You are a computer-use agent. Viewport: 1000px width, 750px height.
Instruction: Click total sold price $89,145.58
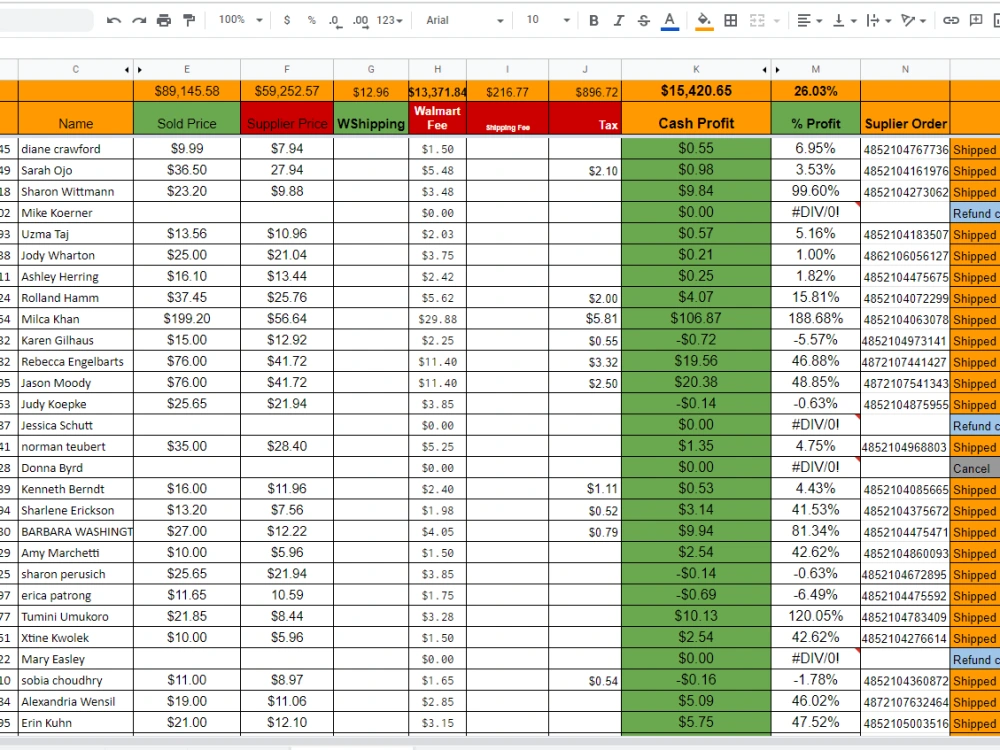tap(187, 91)
